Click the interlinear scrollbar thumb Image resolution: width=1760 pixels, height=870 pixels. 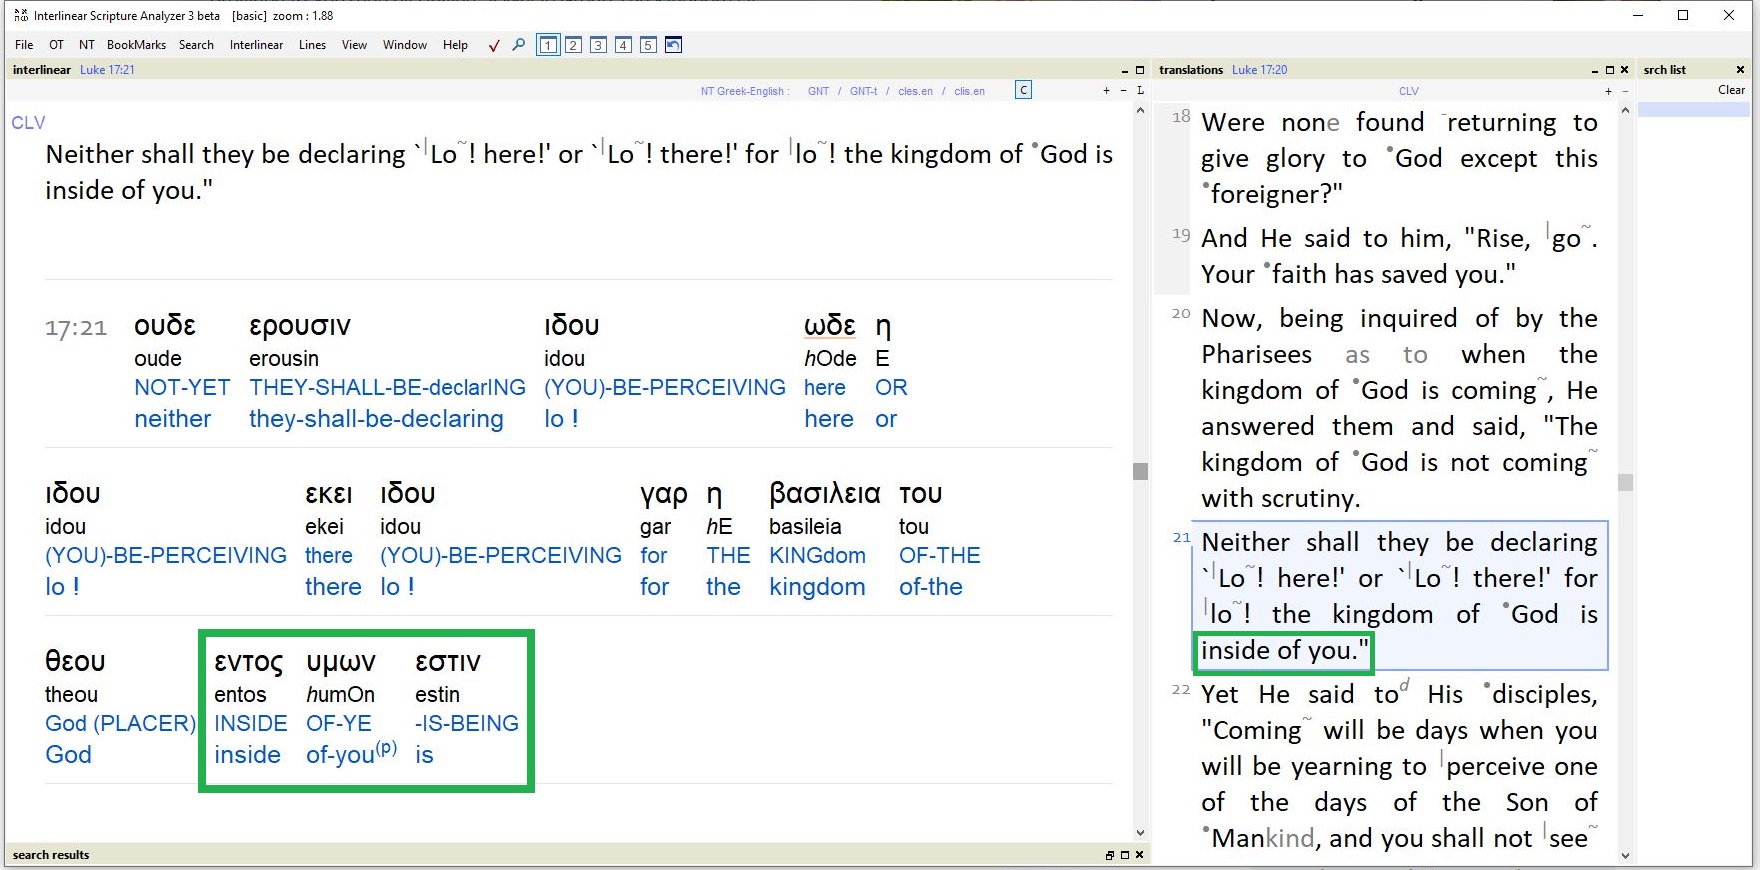pyautogui.click(x=1140, y=471)
